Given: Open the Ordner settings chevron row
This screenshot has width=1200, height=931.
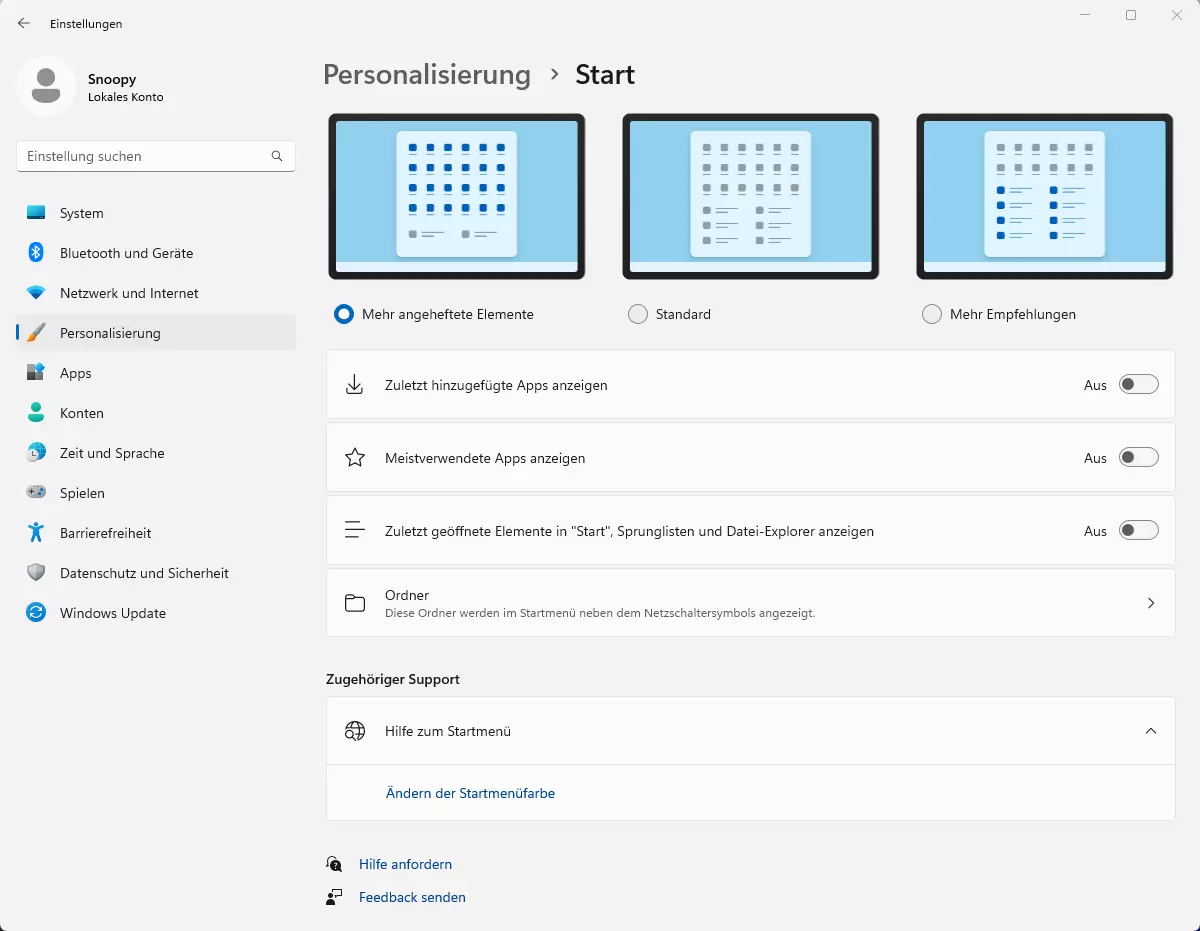Looking at the screenshot, I should click(x=750, y=603).
